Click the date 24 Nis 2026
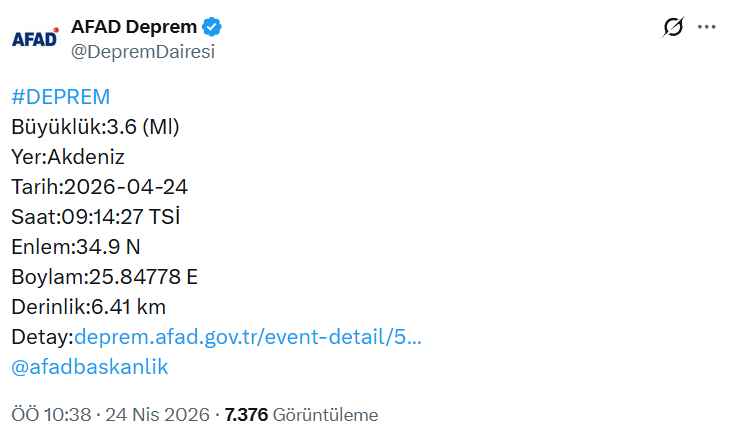The width and height of the screenshot is (733, 434). pos(155,414)
